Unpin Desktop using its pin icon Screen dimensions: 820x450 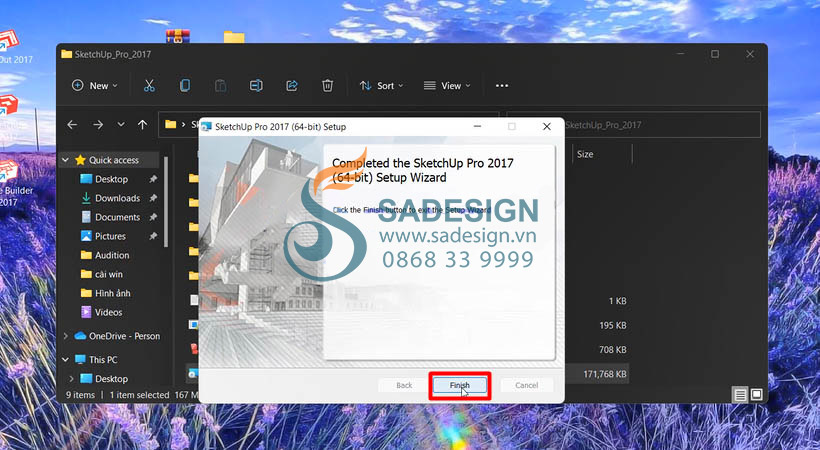(153, 179)
